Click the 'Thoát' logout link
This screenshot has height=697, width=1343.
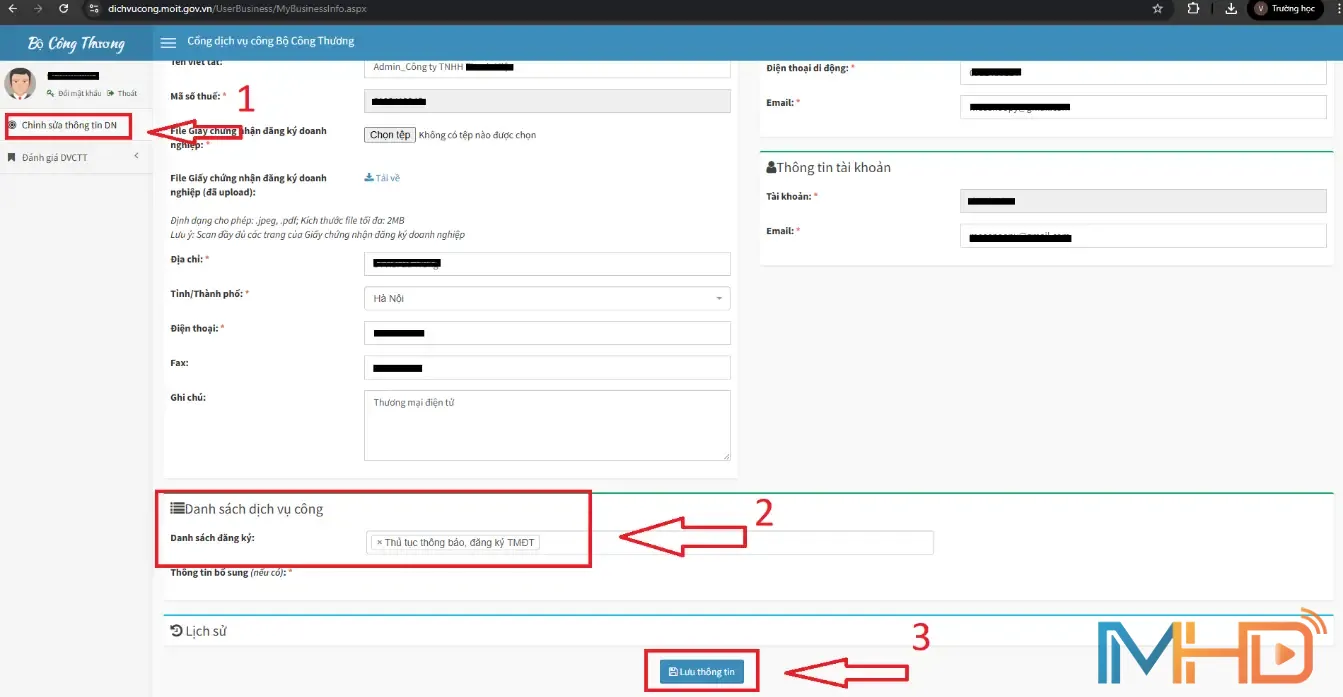coord(126,93)
